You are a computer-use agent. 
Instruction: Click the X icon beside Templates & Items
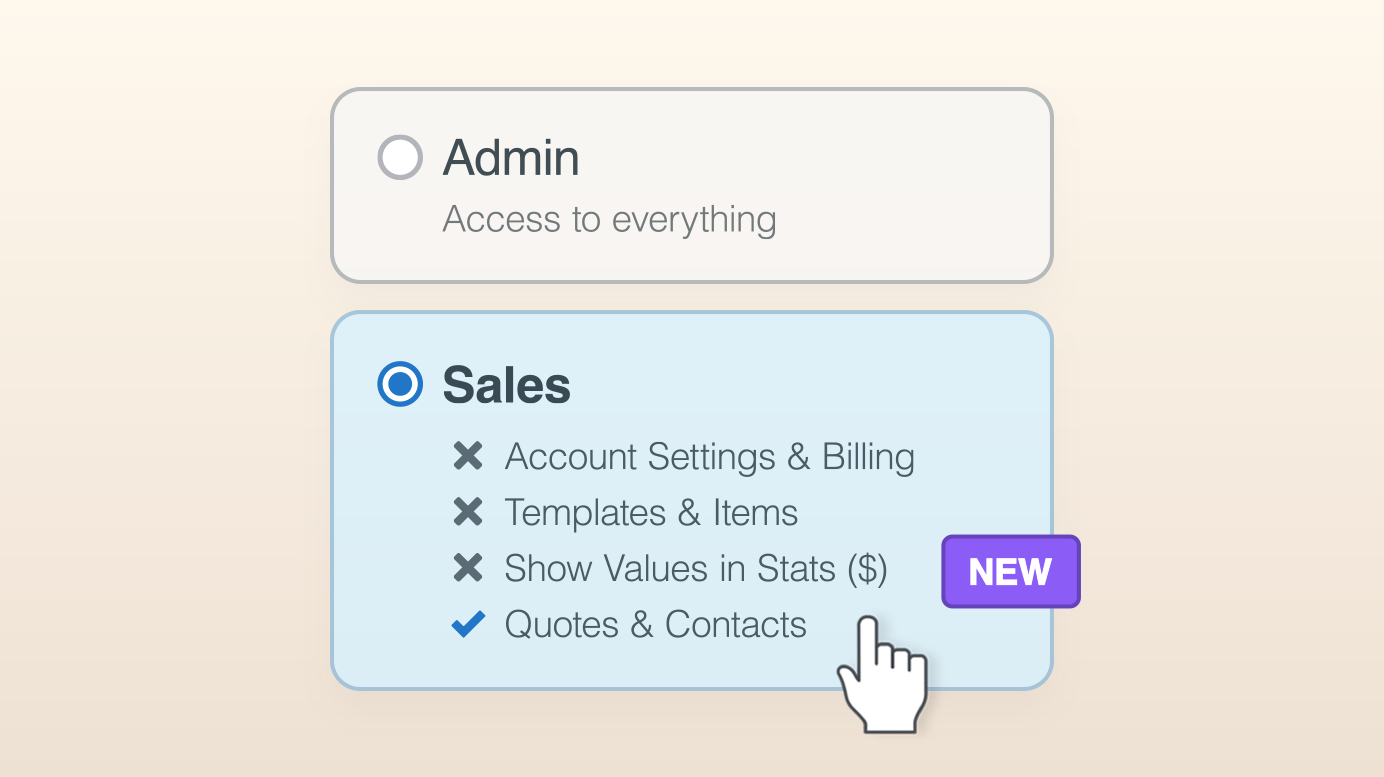(468, 512)
